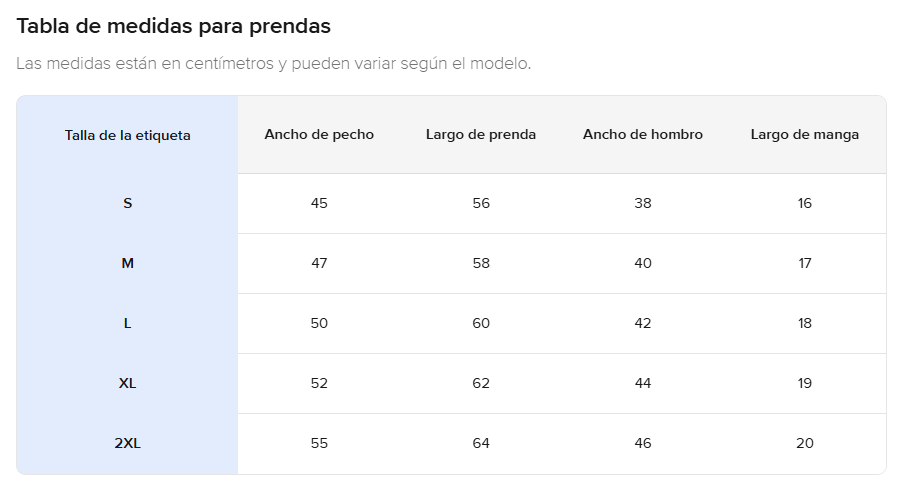904x485 pixels.
Task: Select the "Largo de manga" column header
Action: [805, 134]
